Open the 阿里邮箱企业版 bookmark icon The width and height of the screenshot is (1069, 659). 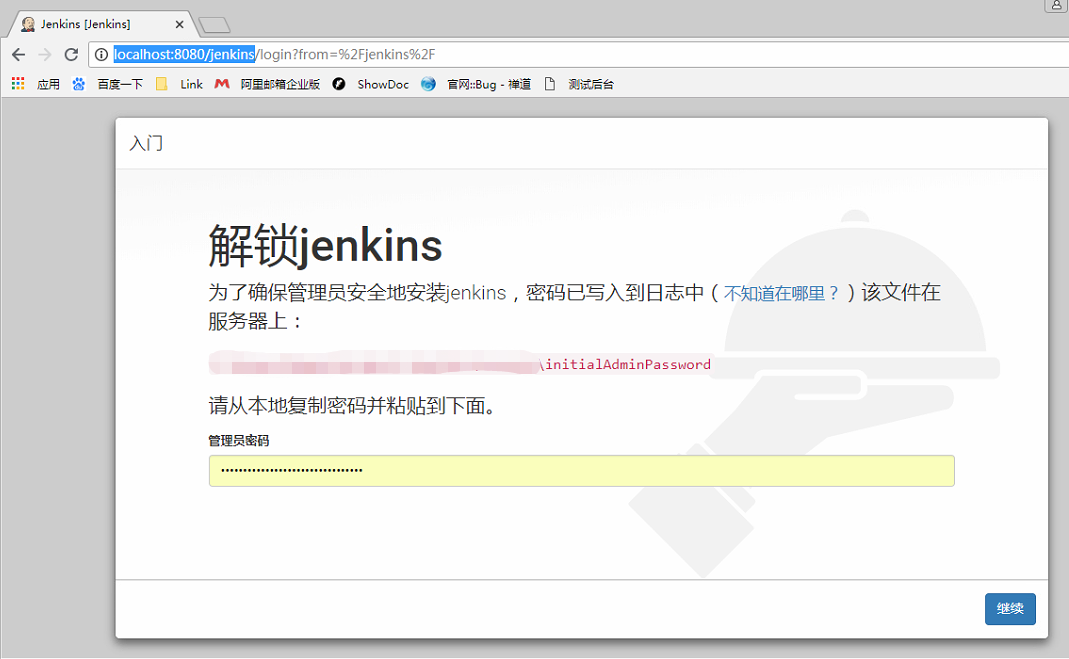[222, 84]
